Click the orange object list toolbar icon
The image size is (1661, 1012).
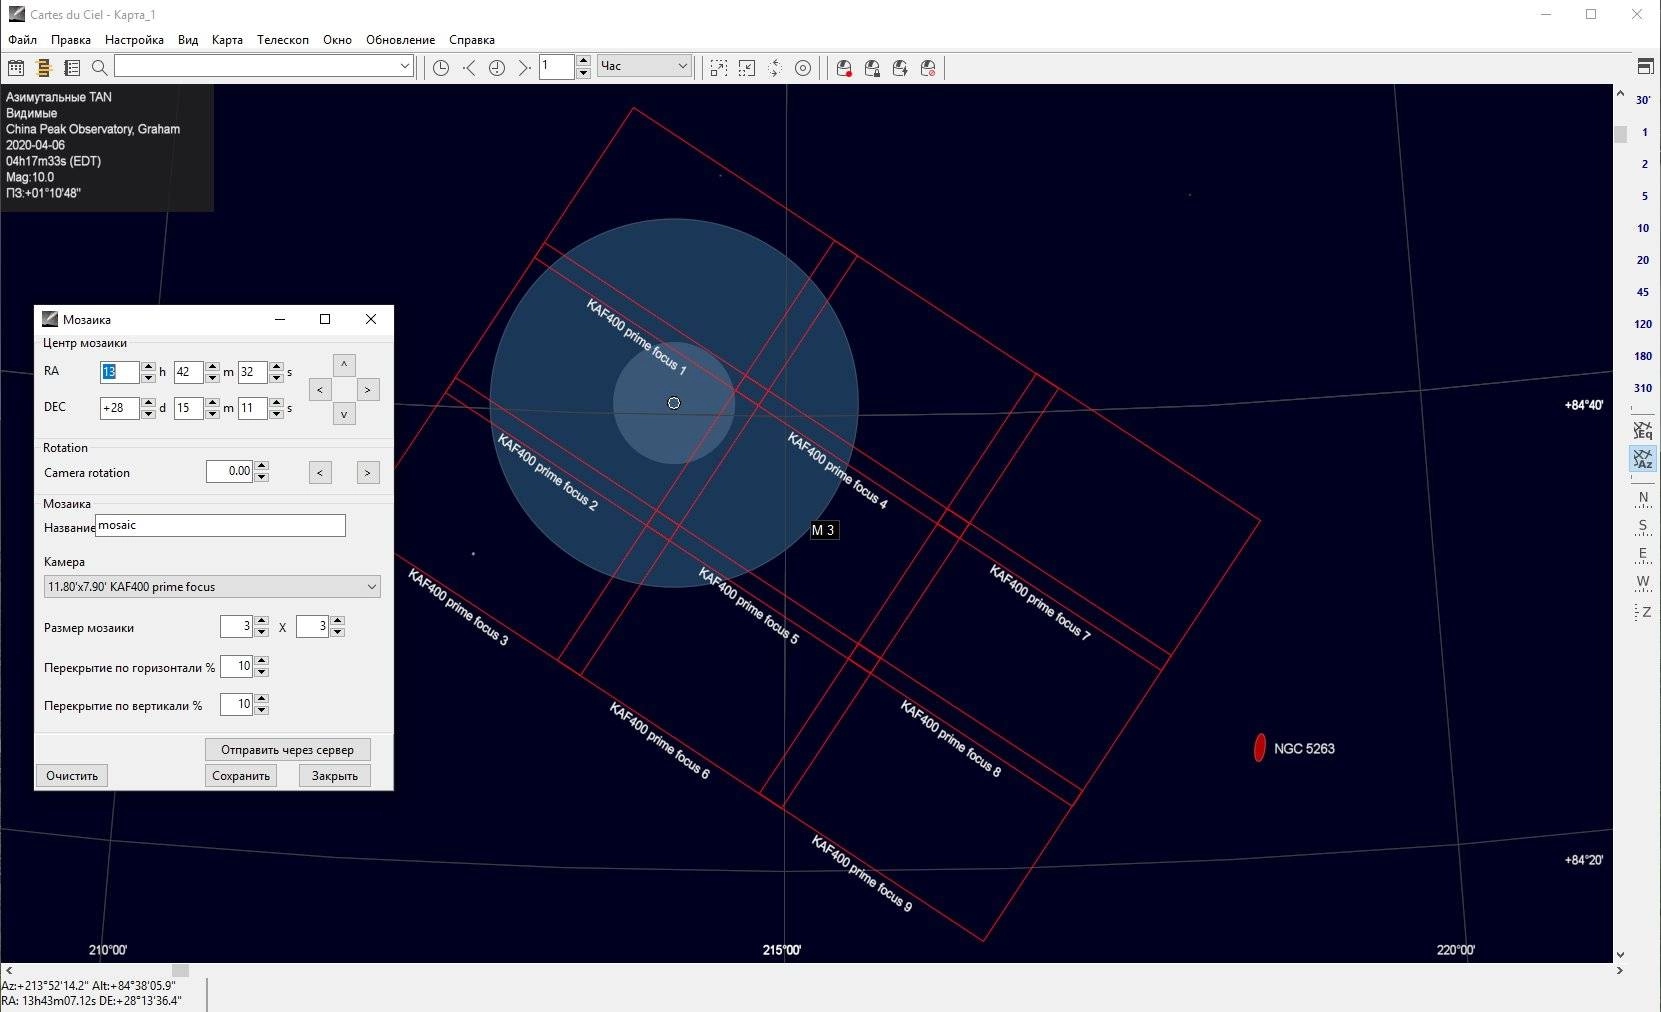pyautogui.click(x=44, y=67)
